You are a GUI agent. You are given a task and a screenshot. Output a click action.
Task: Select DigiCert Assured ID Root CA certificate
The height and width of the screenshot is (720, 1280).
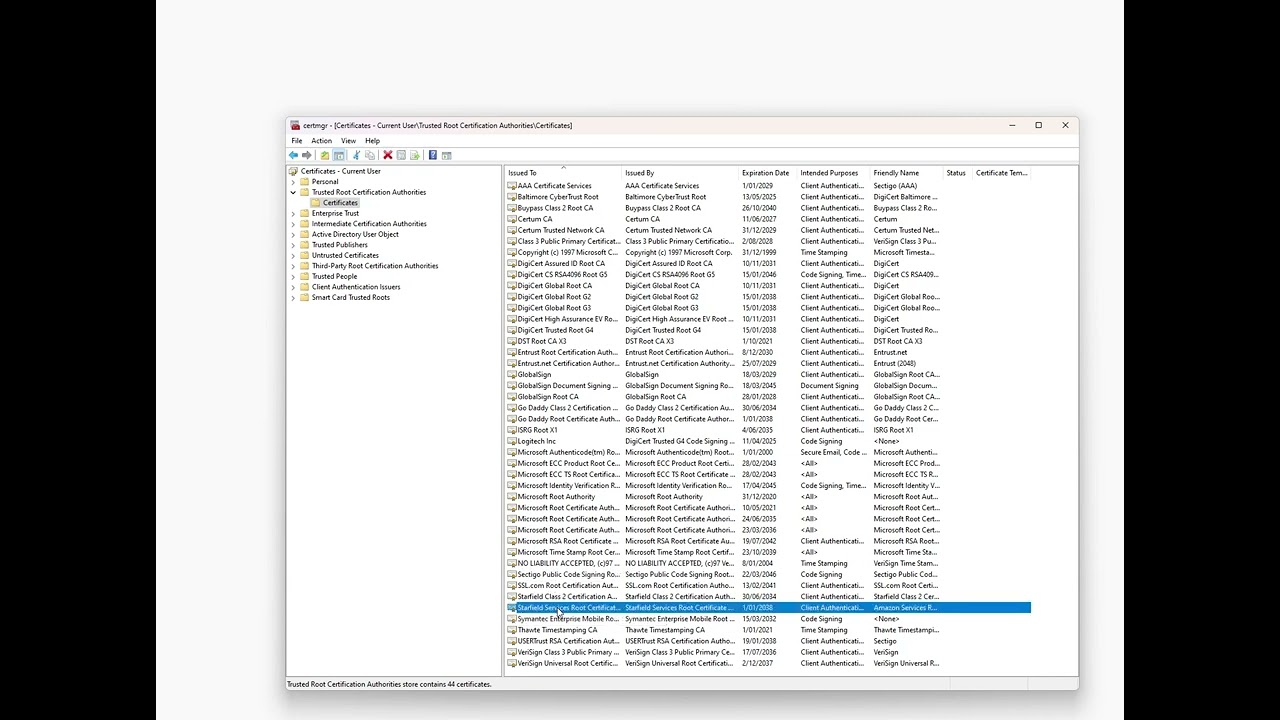click(768, 264)
